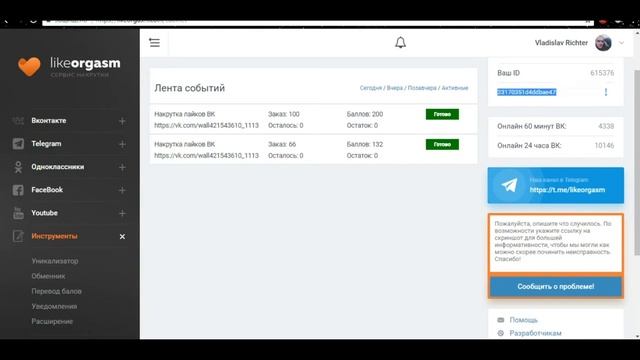Image resolution: width=640 pixels, height=360 pixels.
Task: Toggle the hamburger menu icon
Action: tap(154, 42)
